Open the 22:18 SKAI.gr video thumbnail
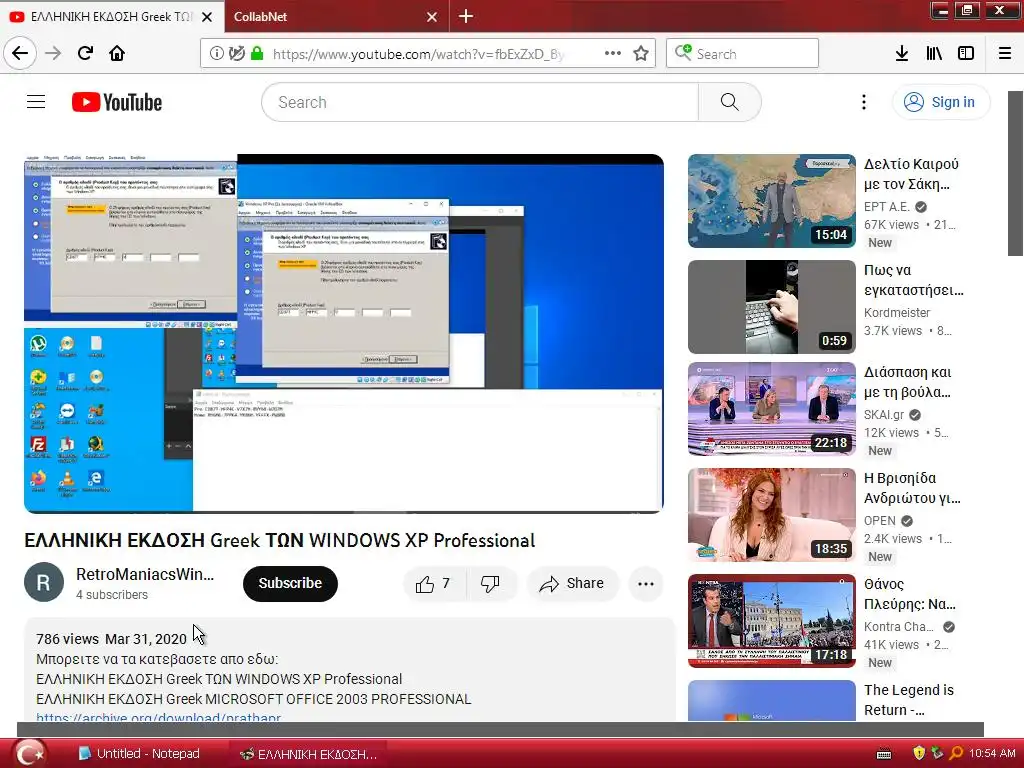Screen dimensions: 1024x768 771,409
